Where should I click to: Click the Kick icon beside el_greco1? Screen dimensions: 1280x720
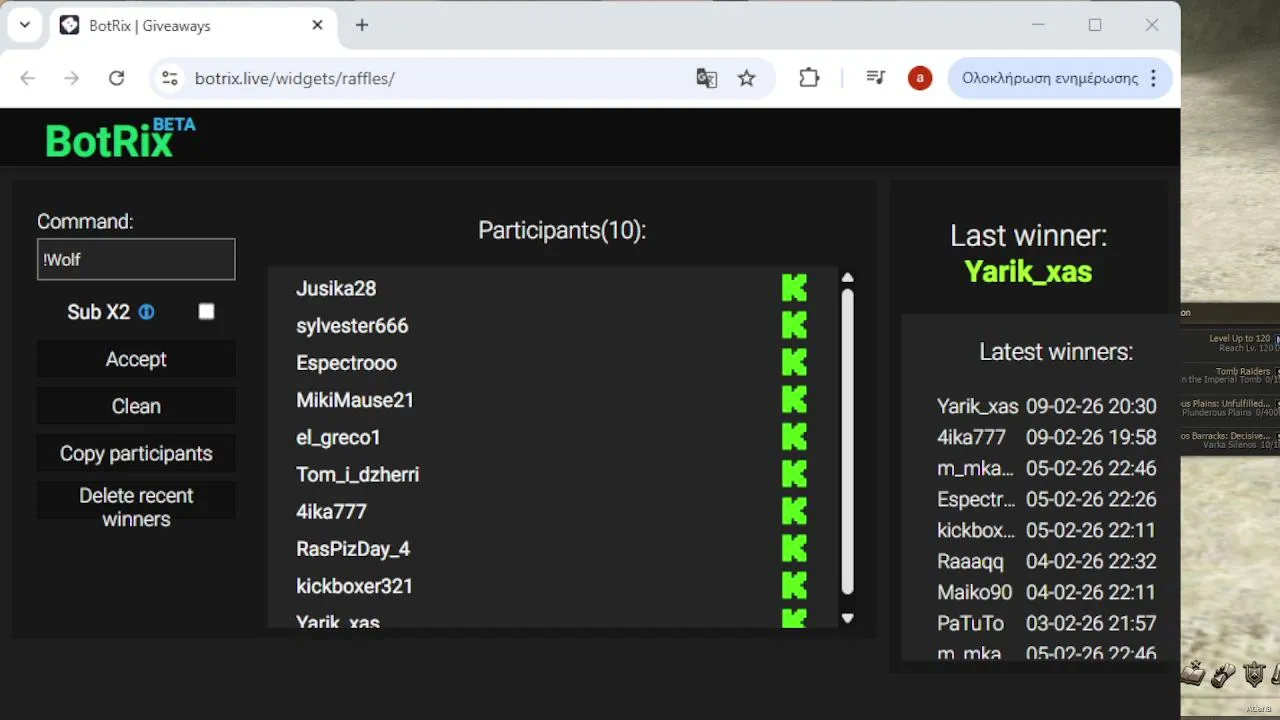coord(794,437)
